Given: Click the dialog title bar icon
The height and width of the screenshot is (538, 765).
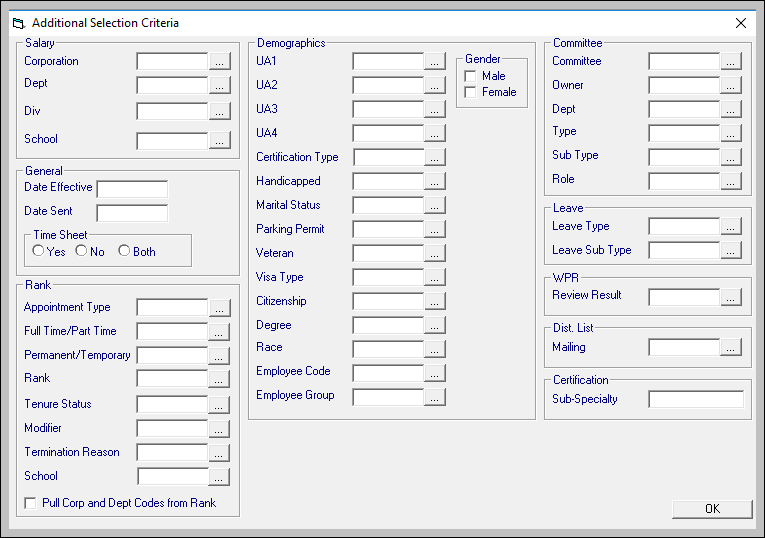Looking at the screenshot, I should [19, 23].
